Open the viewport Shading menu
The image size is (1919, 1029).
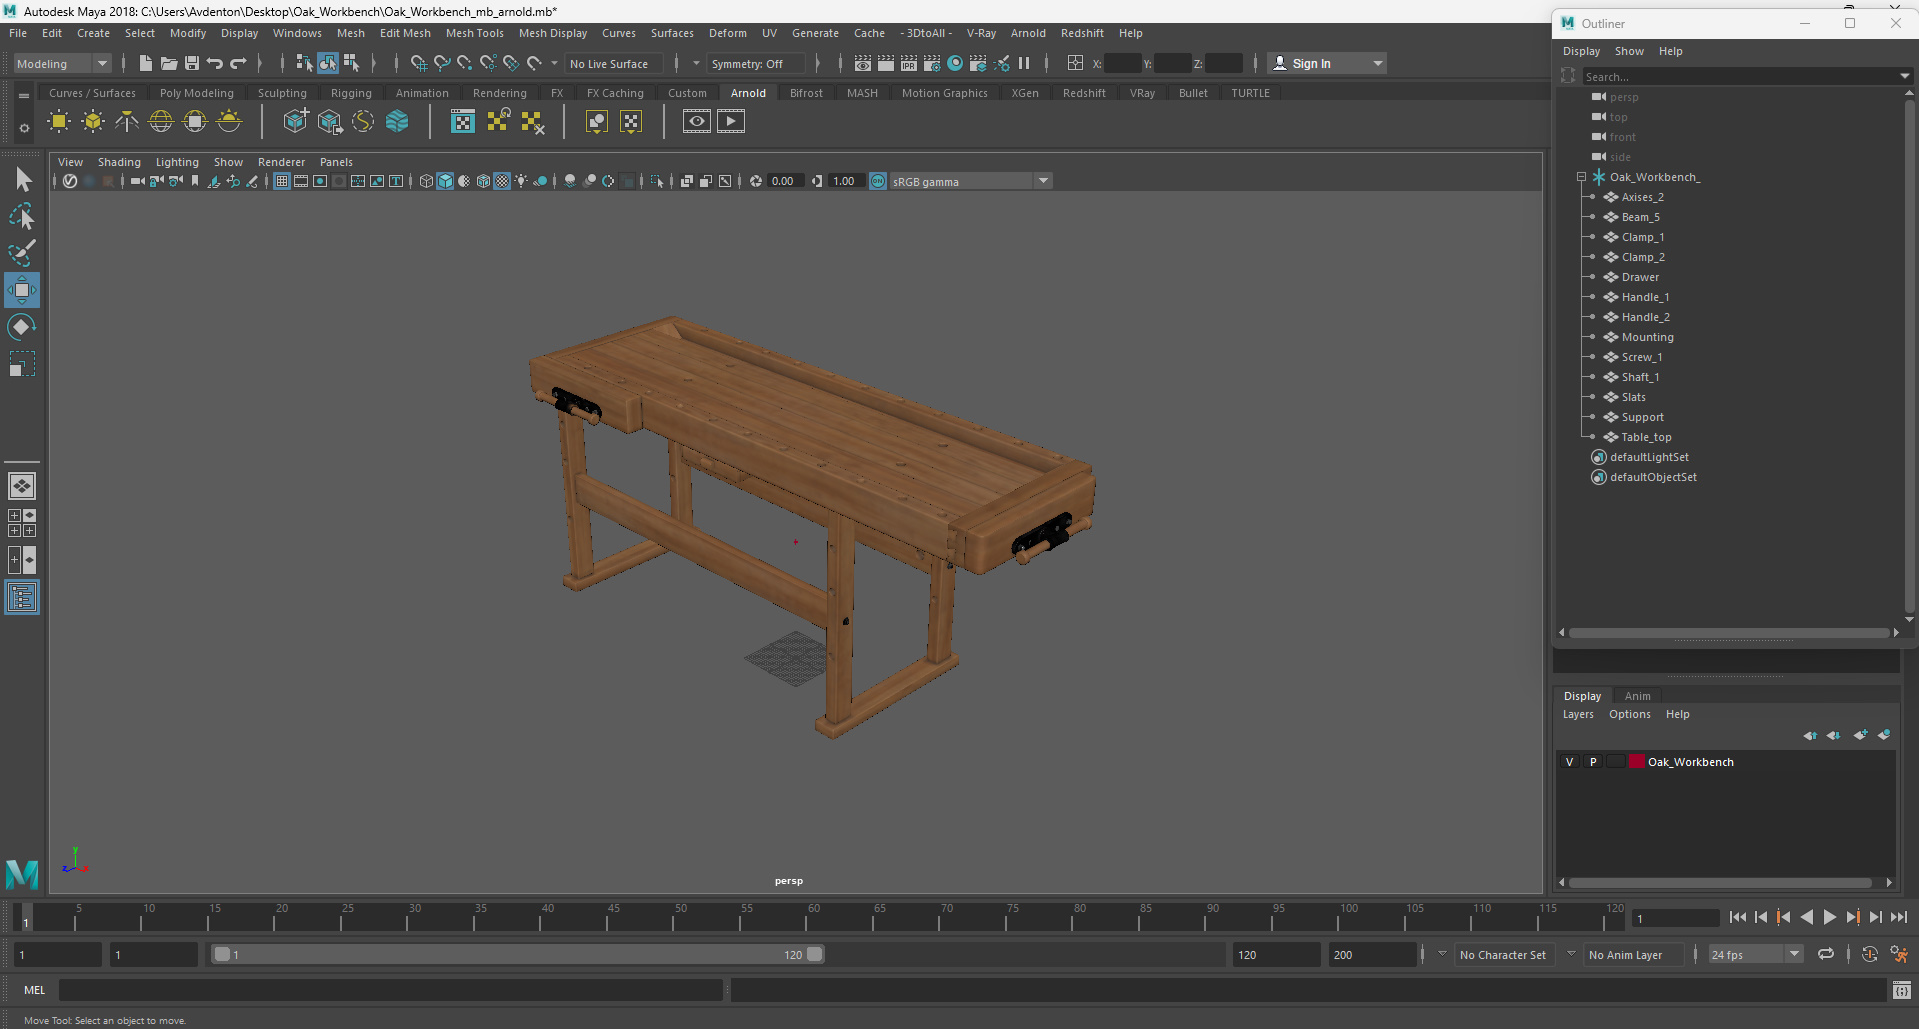(119, 162)
